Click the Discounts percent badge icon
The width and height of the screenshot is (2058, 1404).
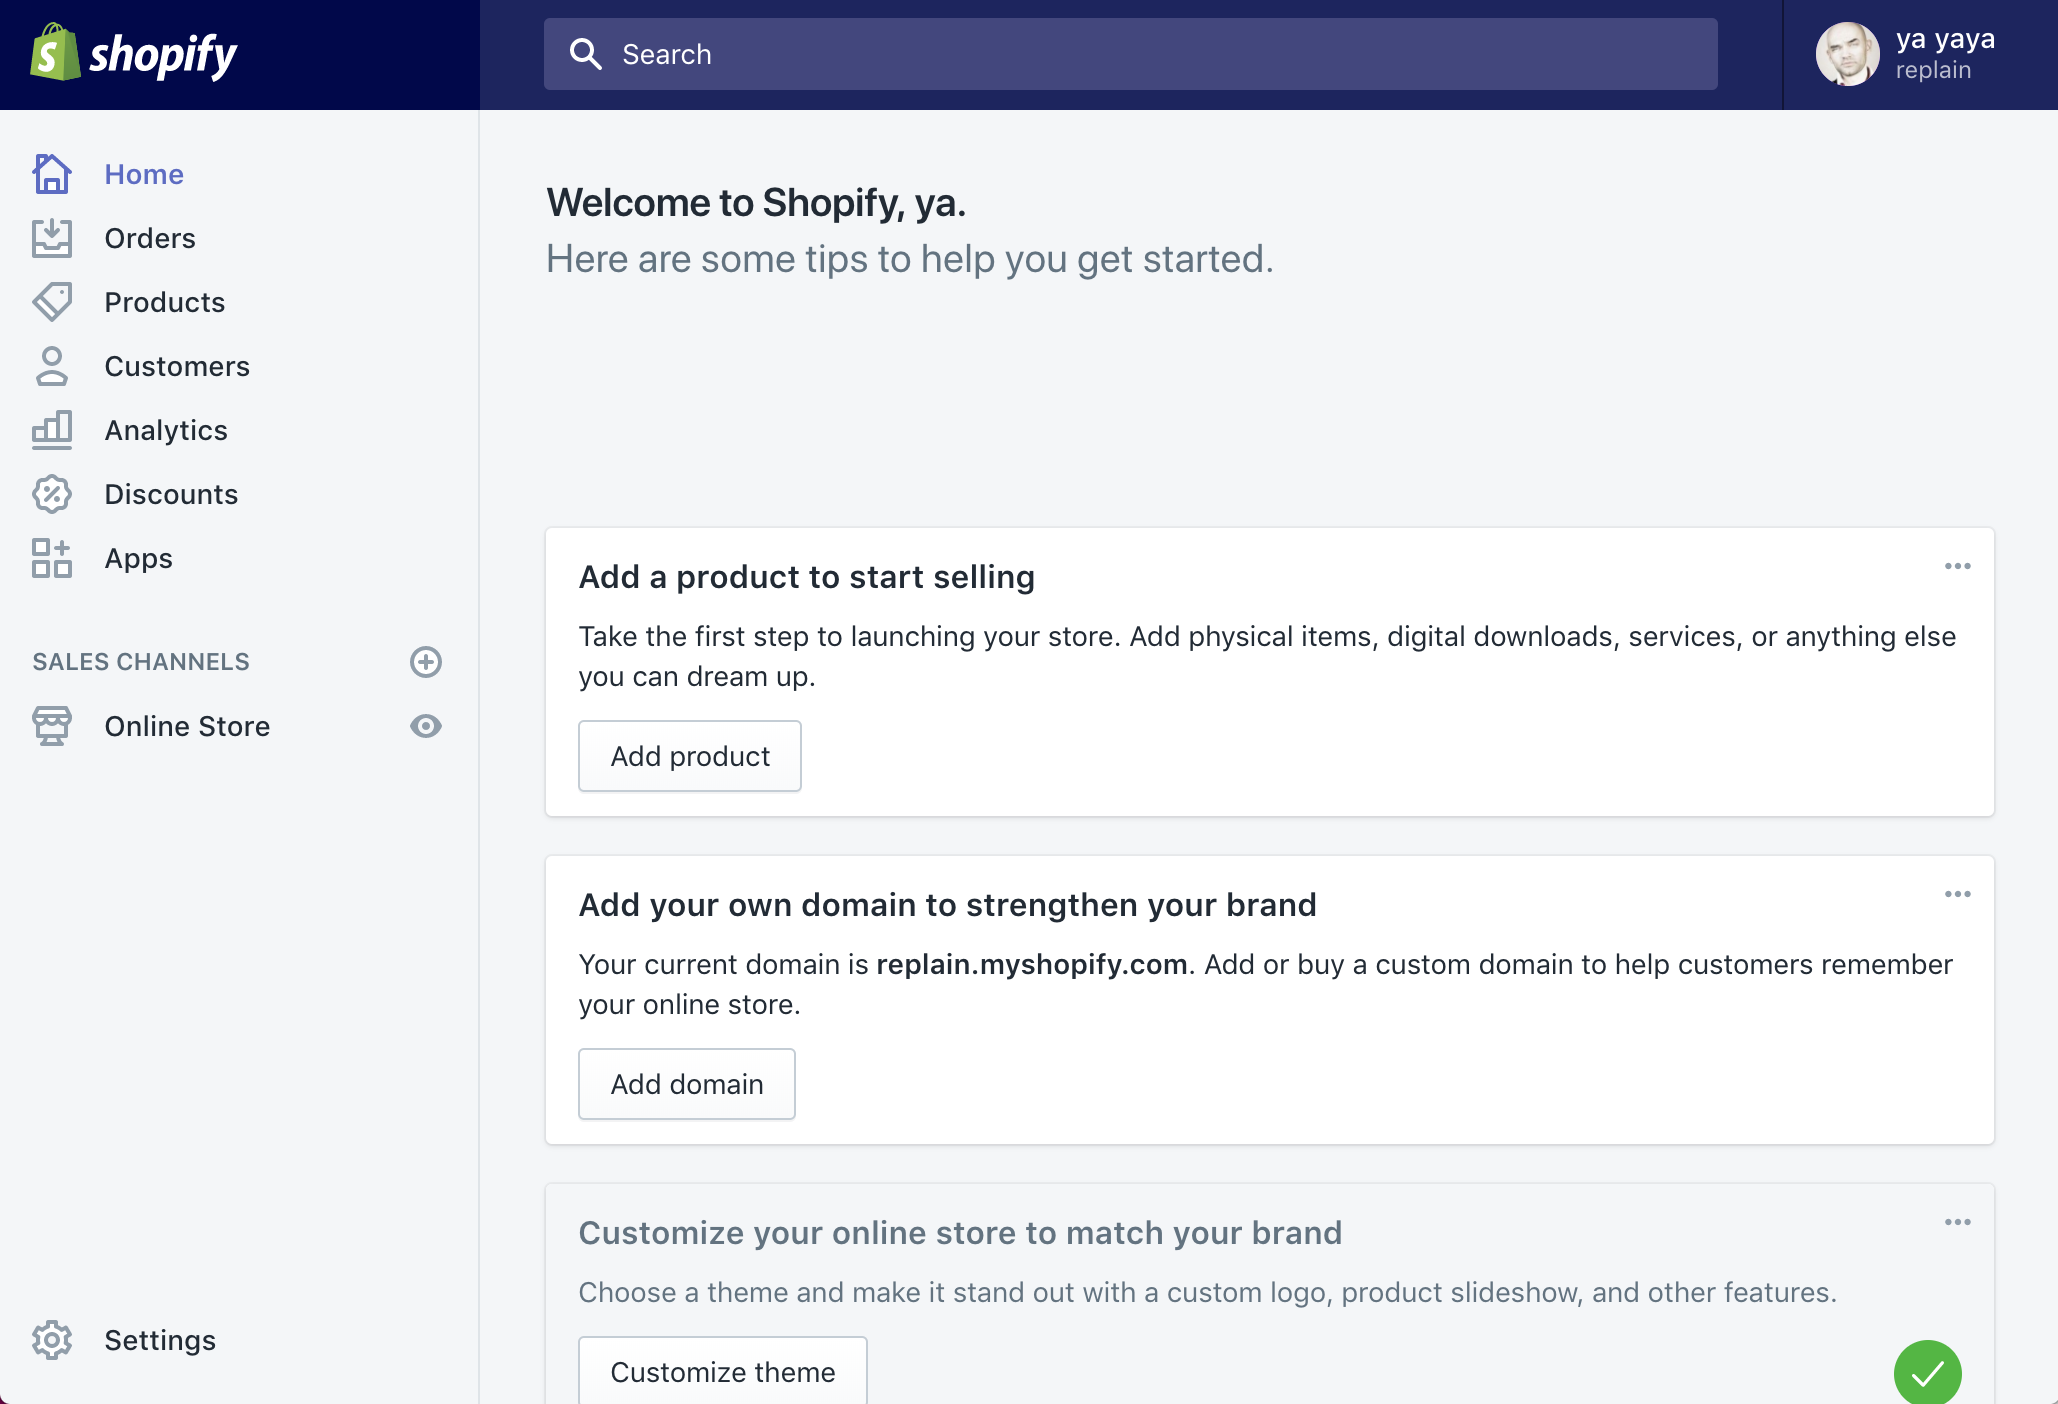click(52, 494)
